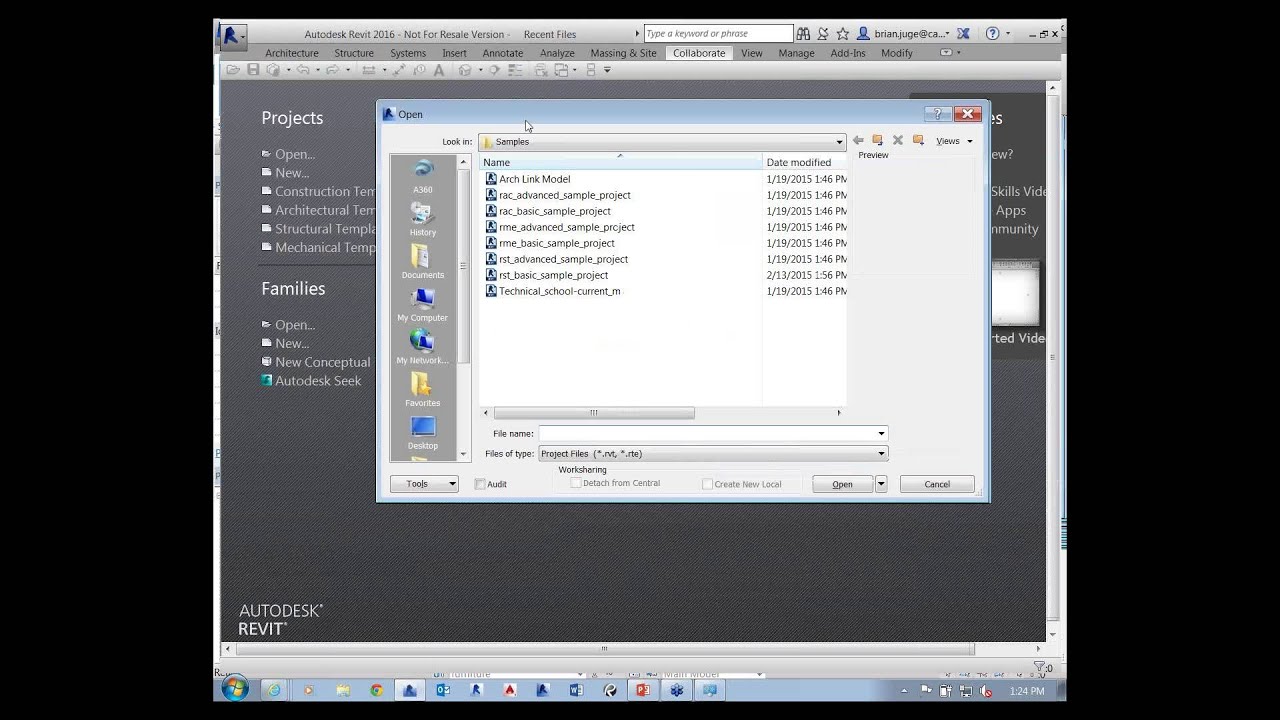Go to Documents in the places sidebar

point(423,261)
